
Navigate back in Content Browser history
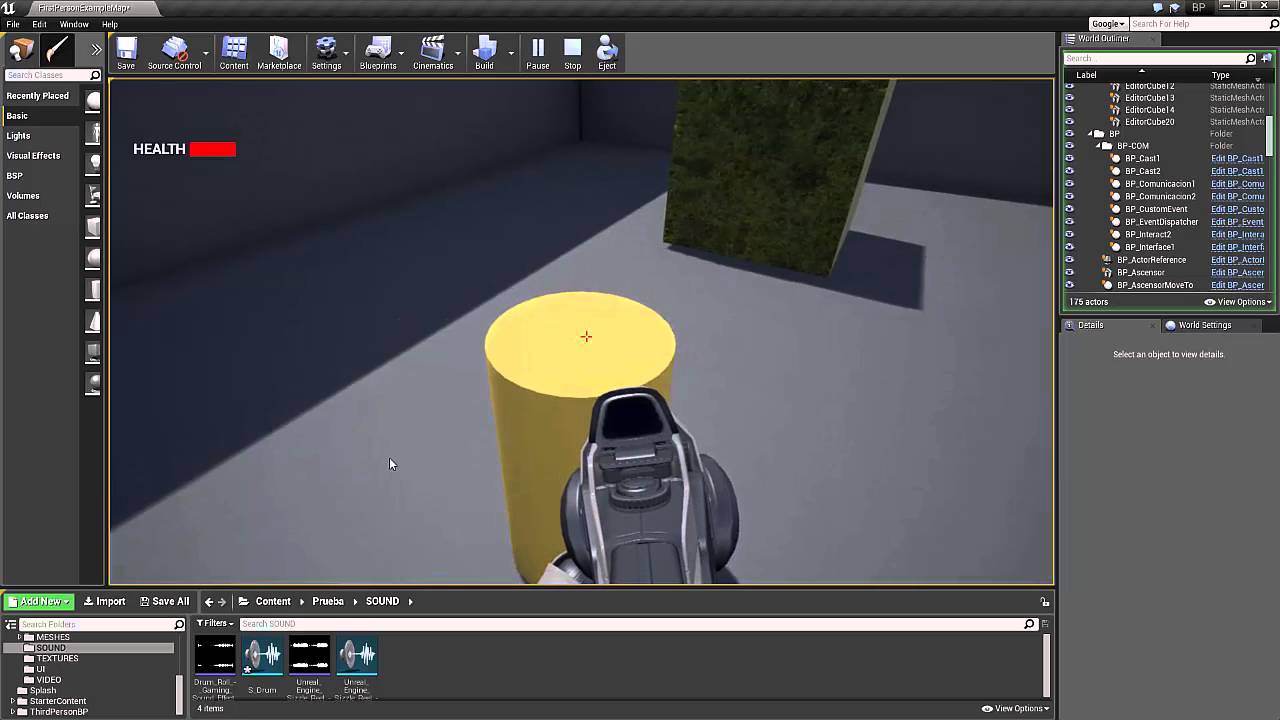click(x=209, y=602)
